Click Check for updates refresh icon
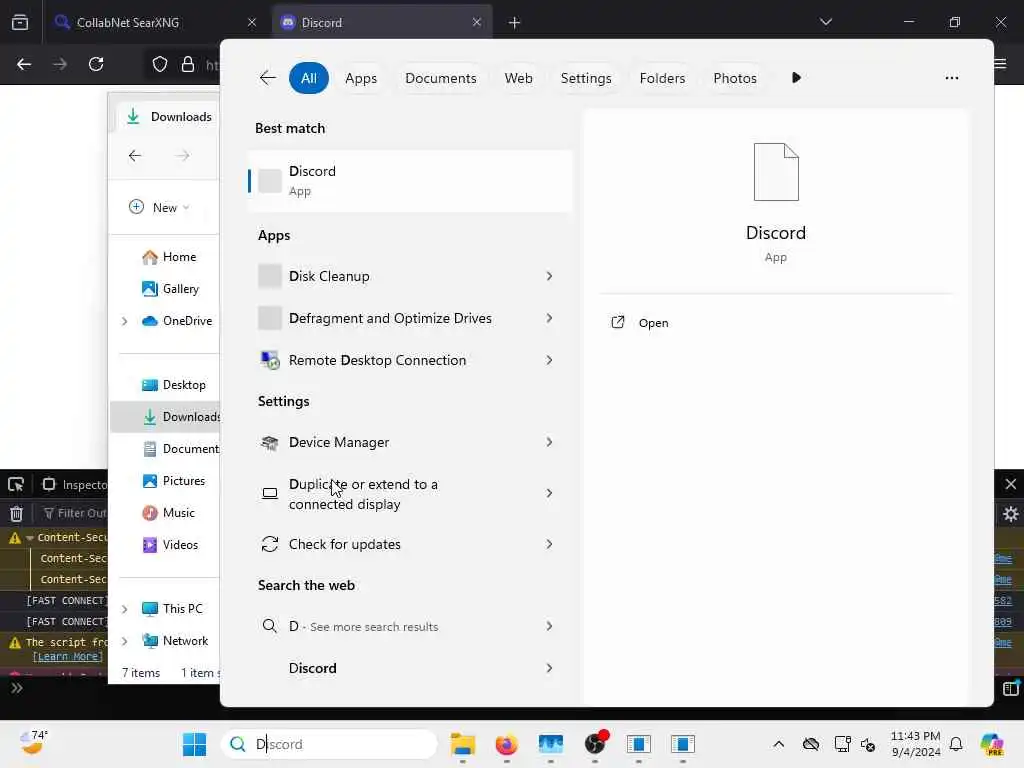This screenshot has width=1024, height=768. pos(270,544)
